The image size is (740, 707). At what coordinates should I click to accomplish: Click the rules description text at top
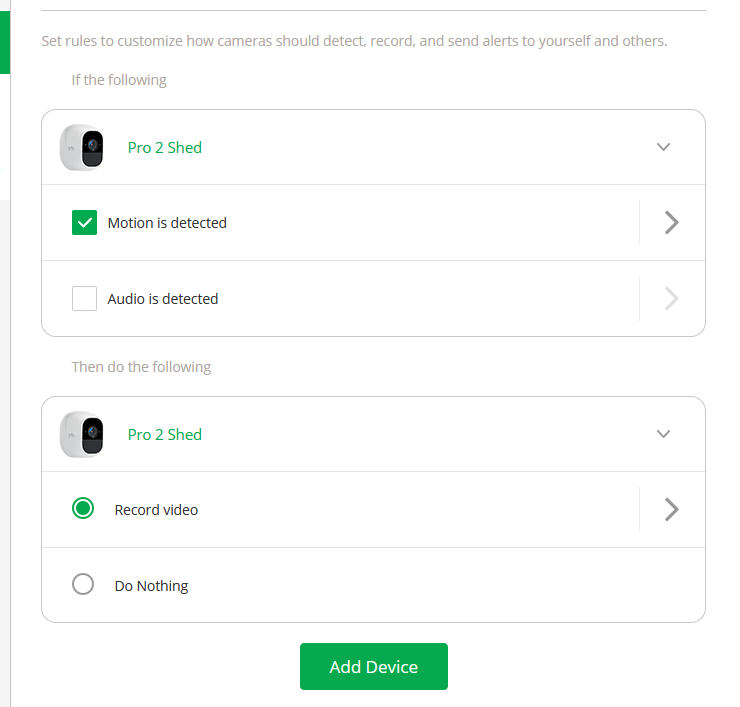click(x=354, y=42)
